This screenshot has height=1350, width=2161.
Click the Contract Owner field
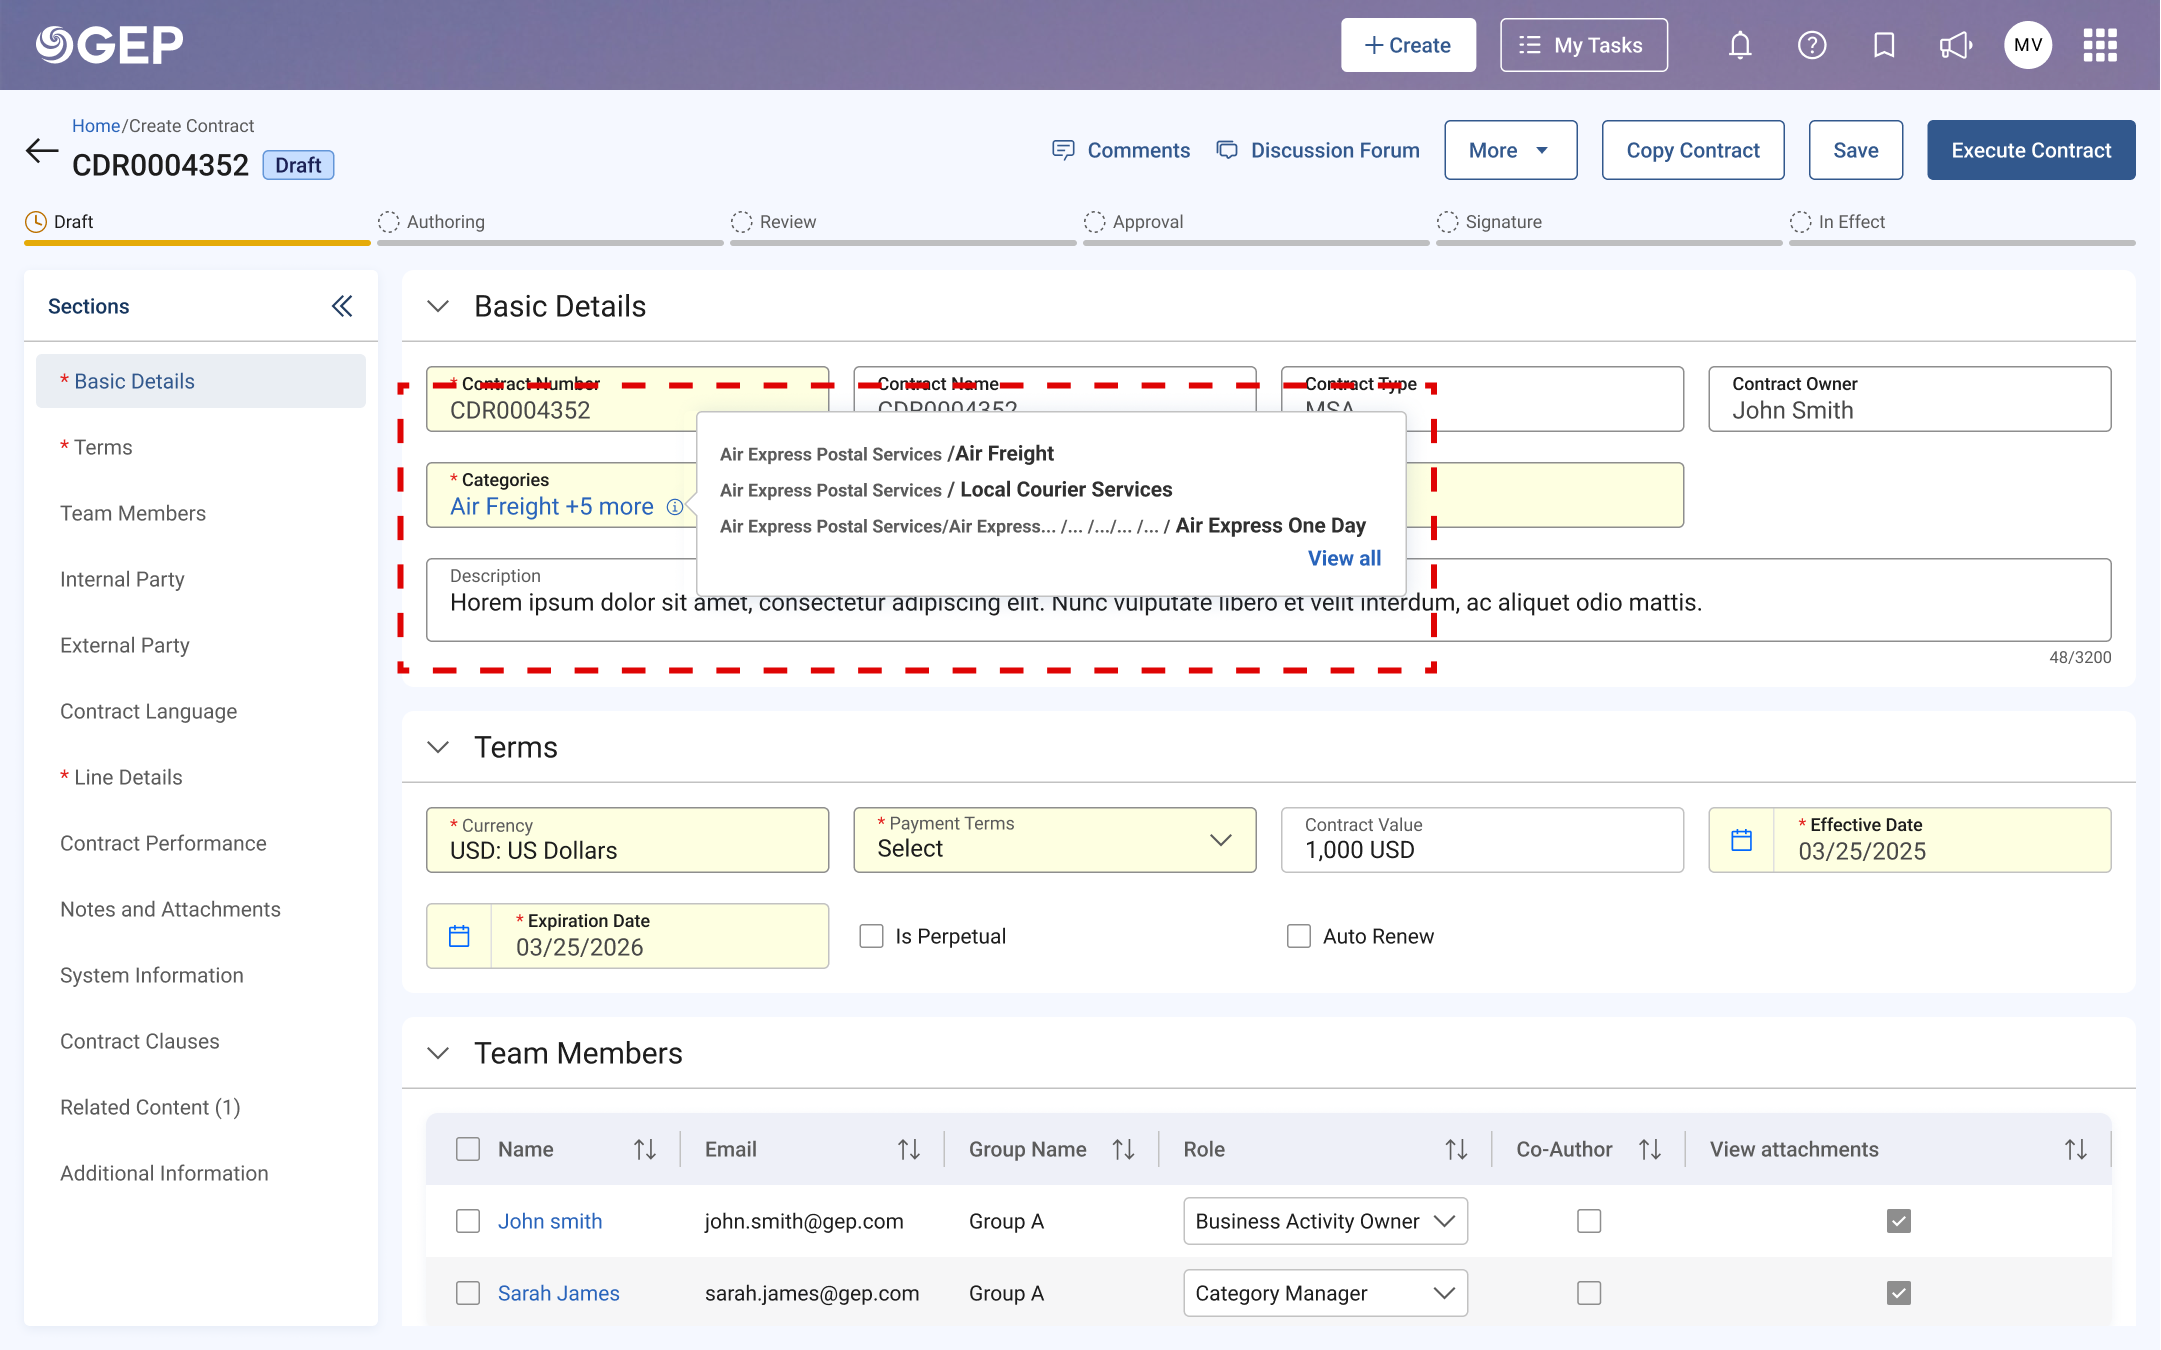tap(1910, 399)
